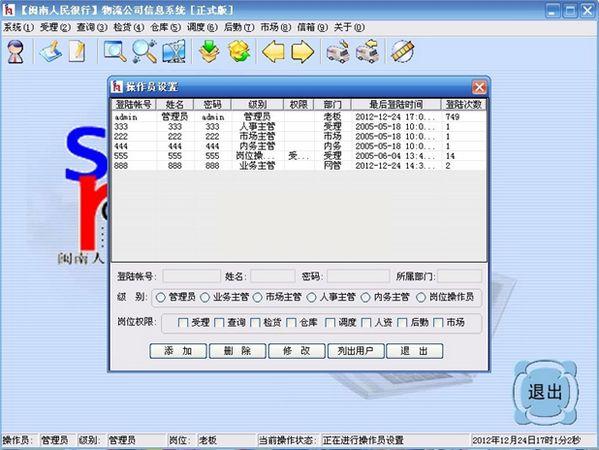Click the 所属部门 input field

[x=460, y=276]
